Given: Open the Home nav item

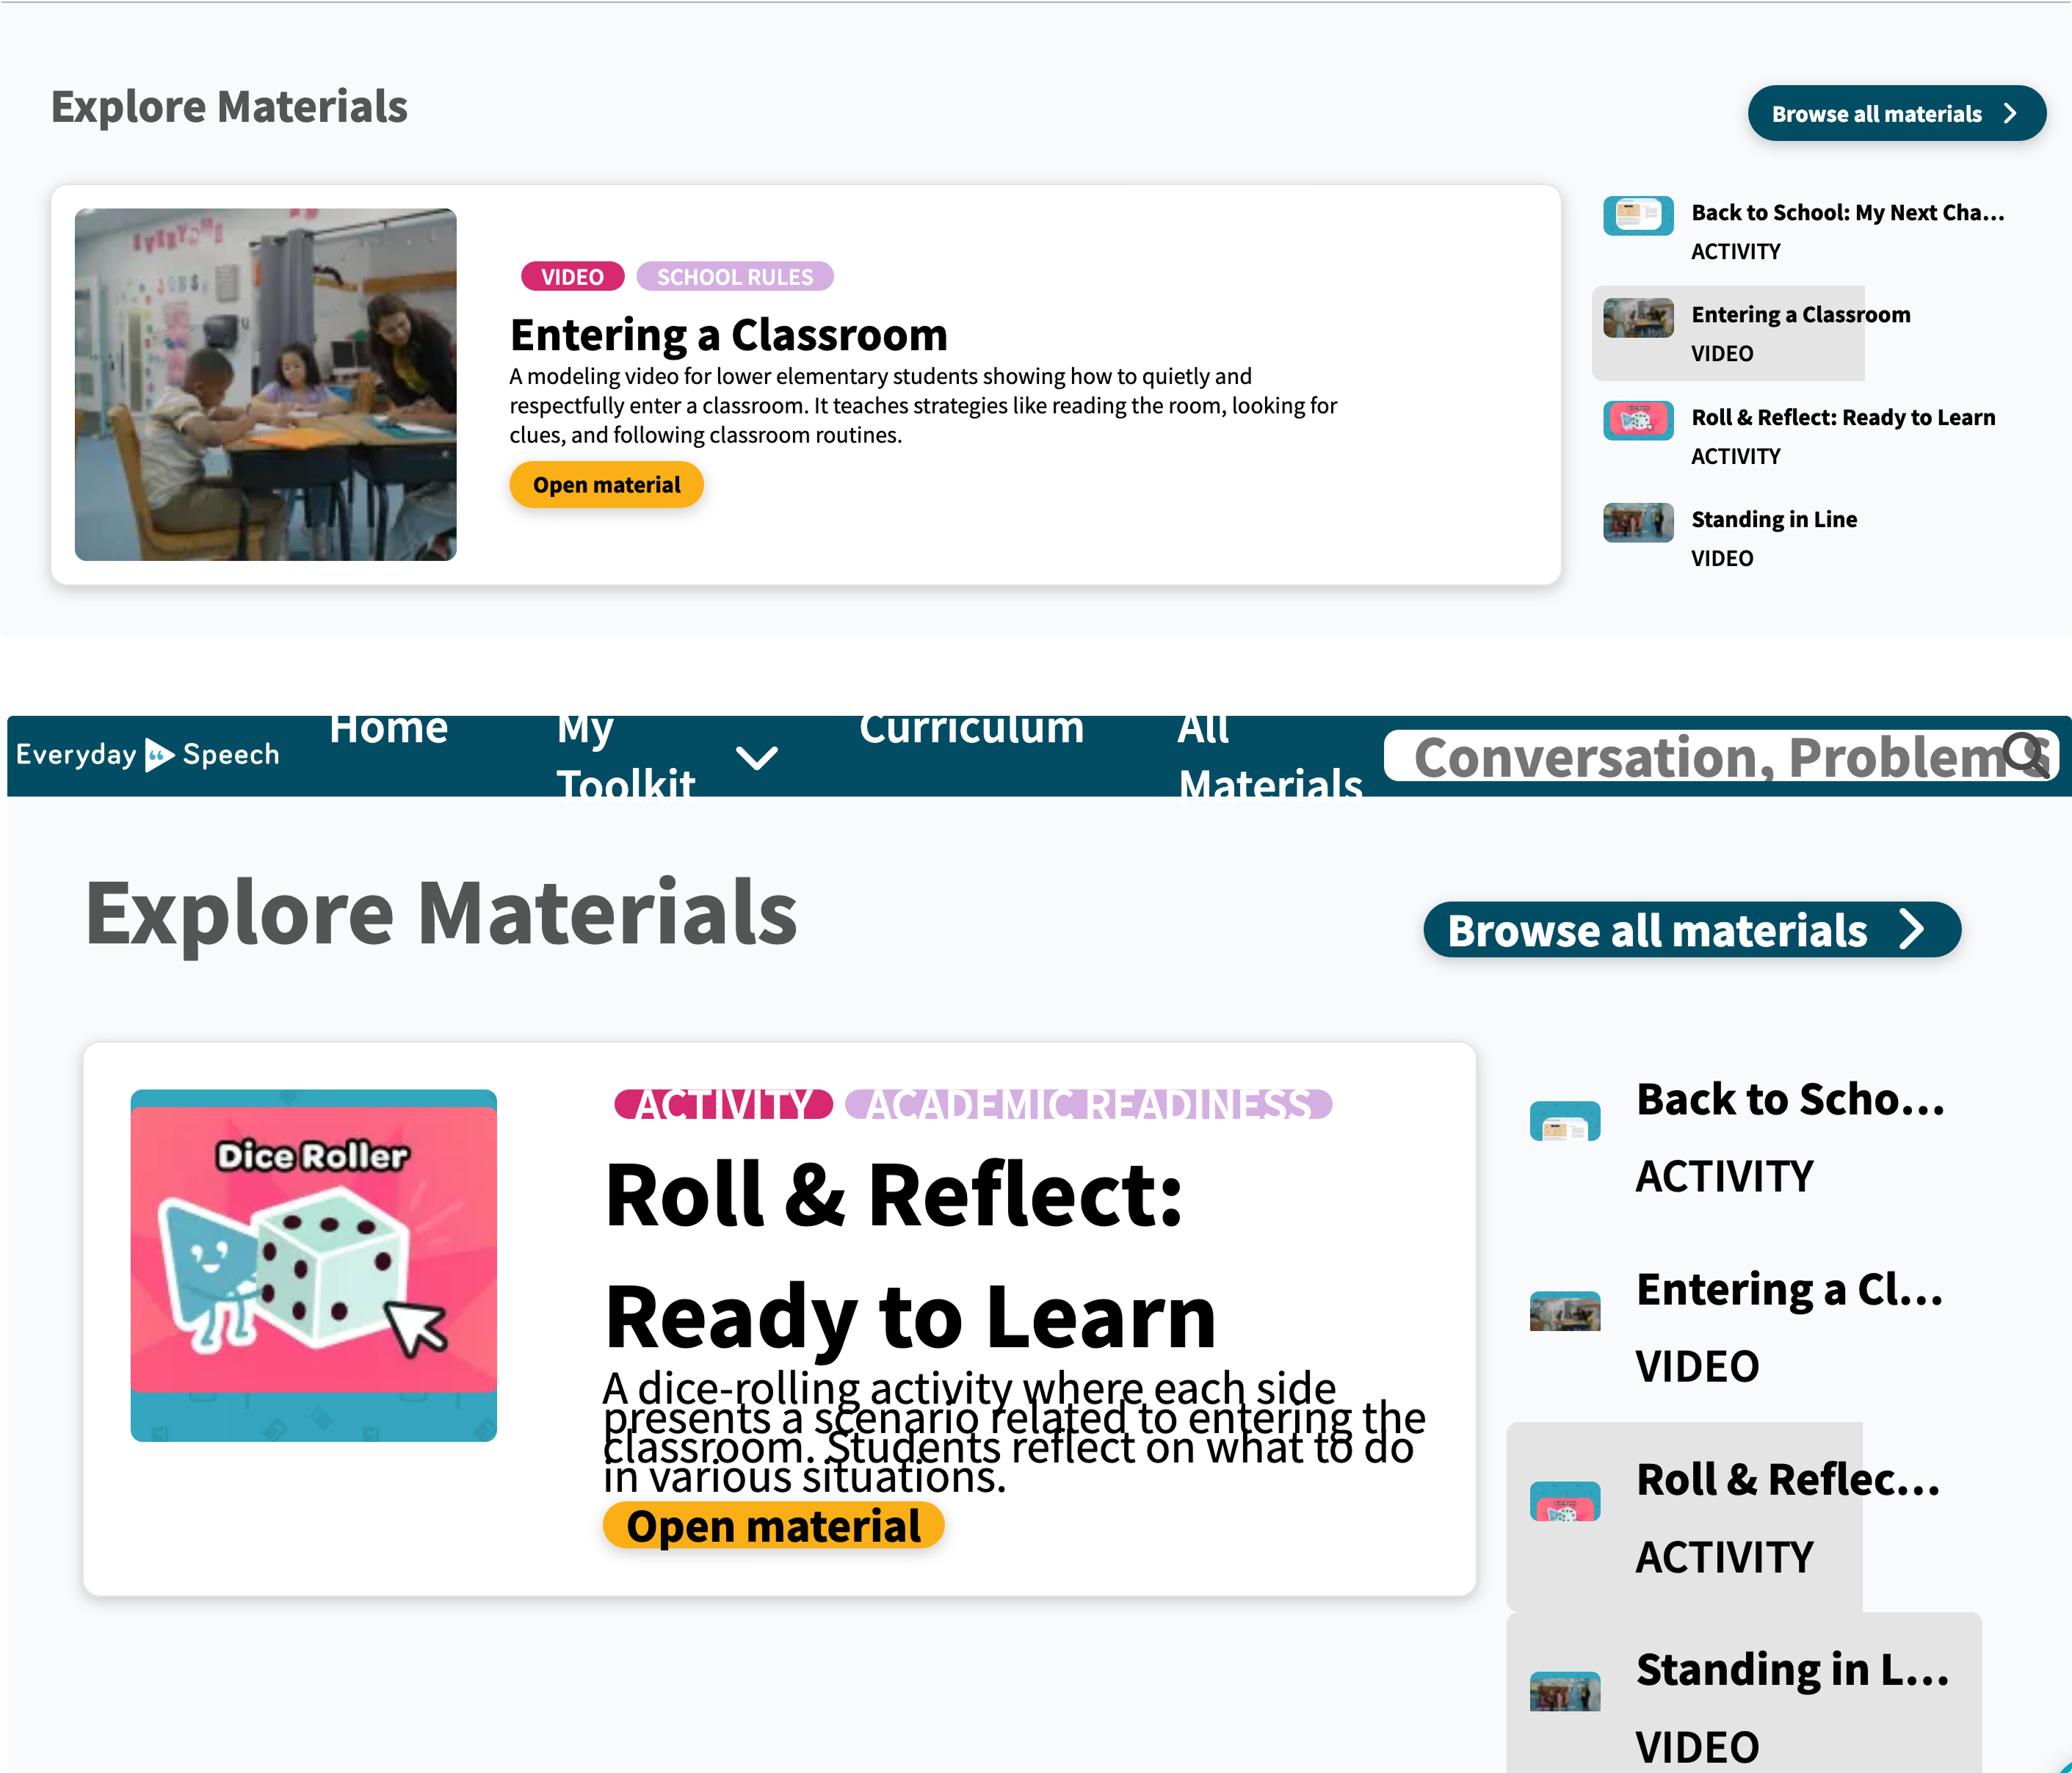Looking at the screenshot, I should pyautogui.click(x=388, y=730).
